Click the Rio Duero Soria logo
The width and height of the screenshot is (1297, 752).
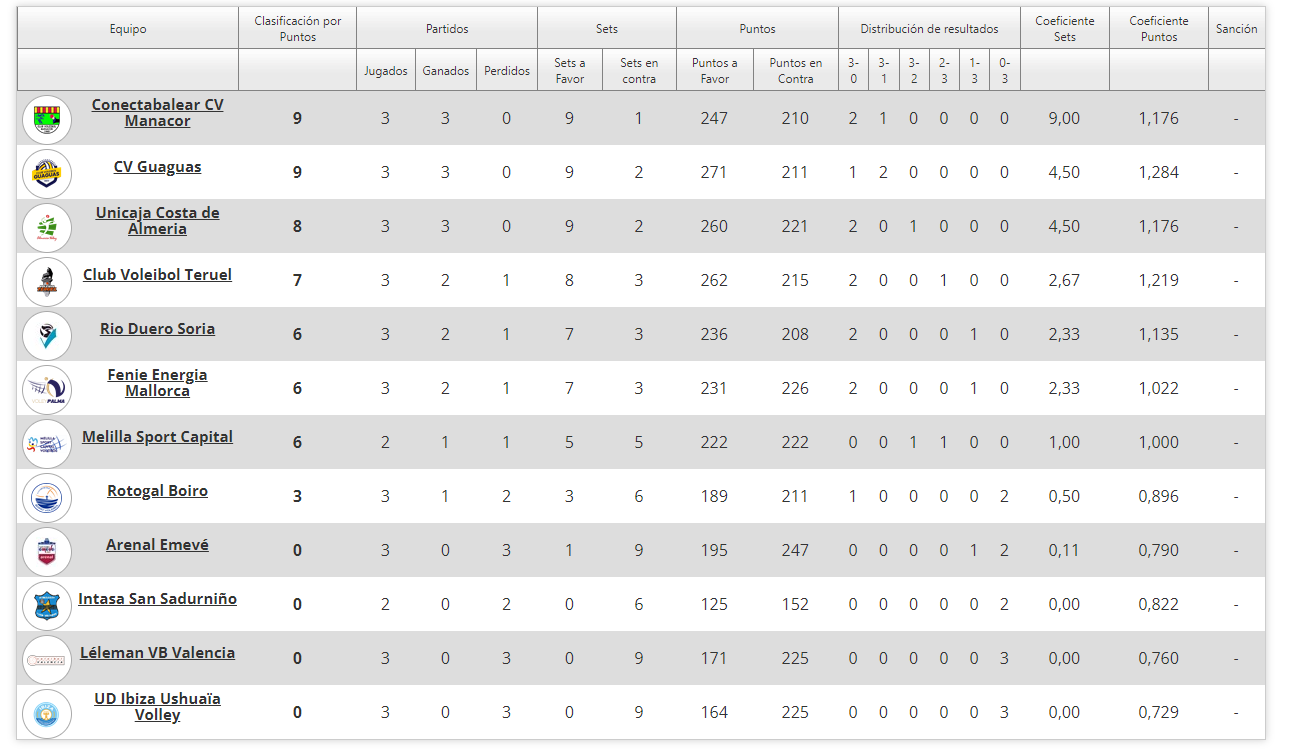pyautogui.click(x=47, y=336)
